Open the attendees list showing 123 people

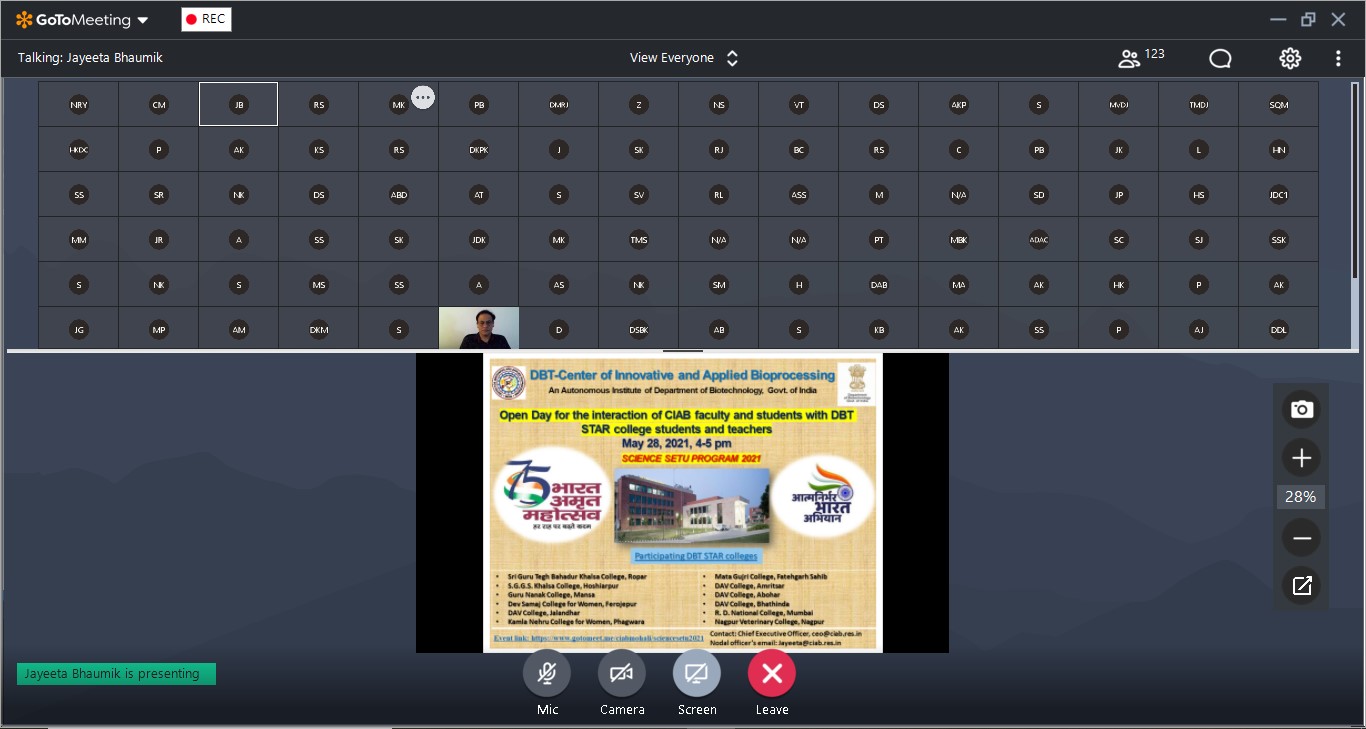click(1140, 58)
